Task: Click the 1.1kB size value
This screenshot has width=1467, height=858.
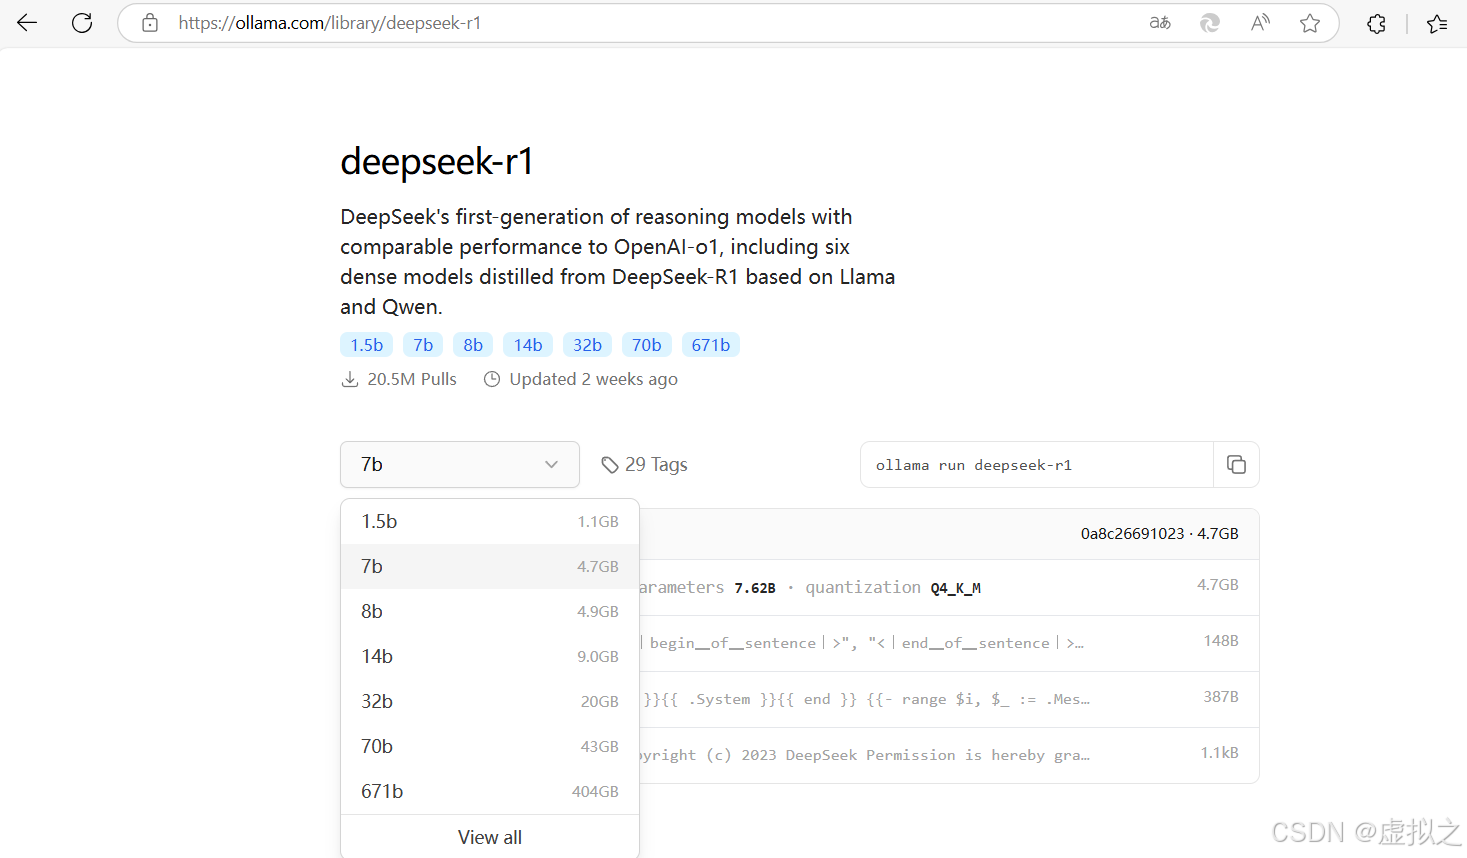Action: [1220, 753]
